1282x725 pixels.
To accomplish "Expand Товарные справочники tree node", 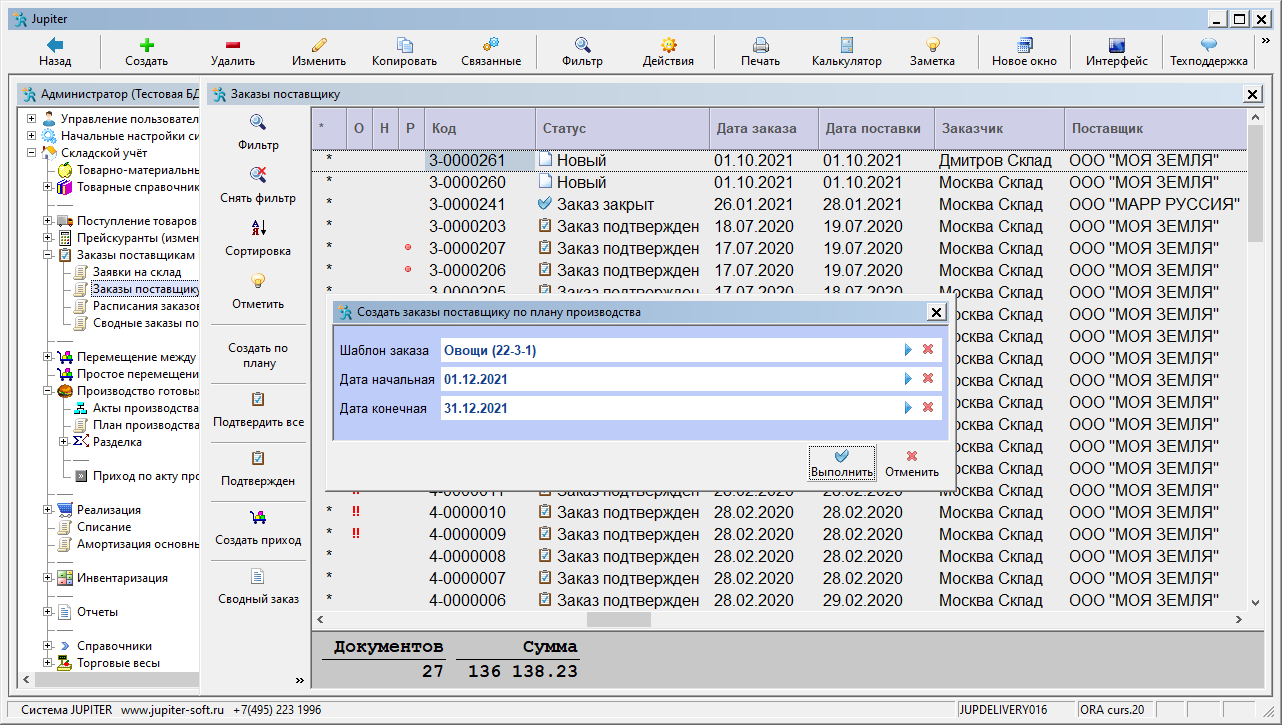I will (48, 187).
